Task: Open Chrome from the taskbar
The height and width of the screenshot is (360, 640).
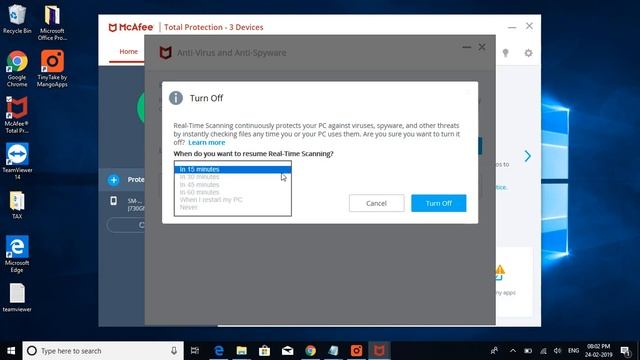Action: (310, 351)
